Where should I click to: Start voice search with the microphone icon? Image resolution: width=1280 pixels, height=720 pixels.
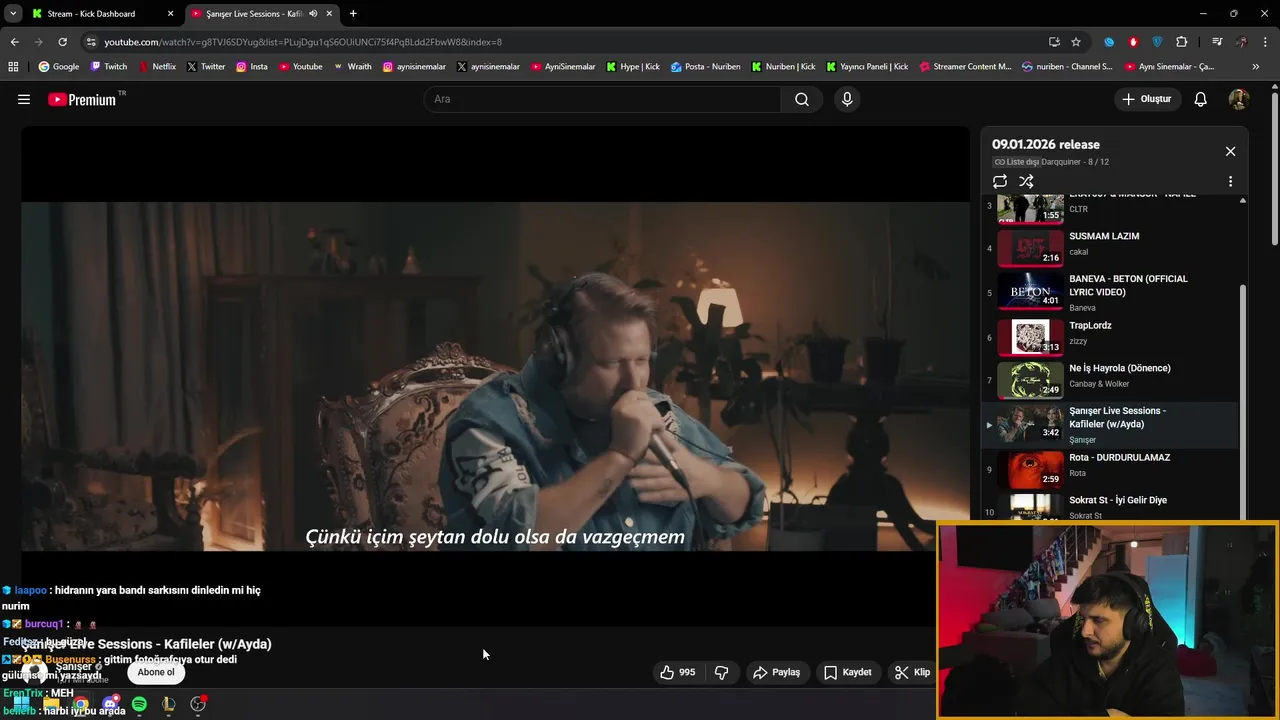click(847, 99)
